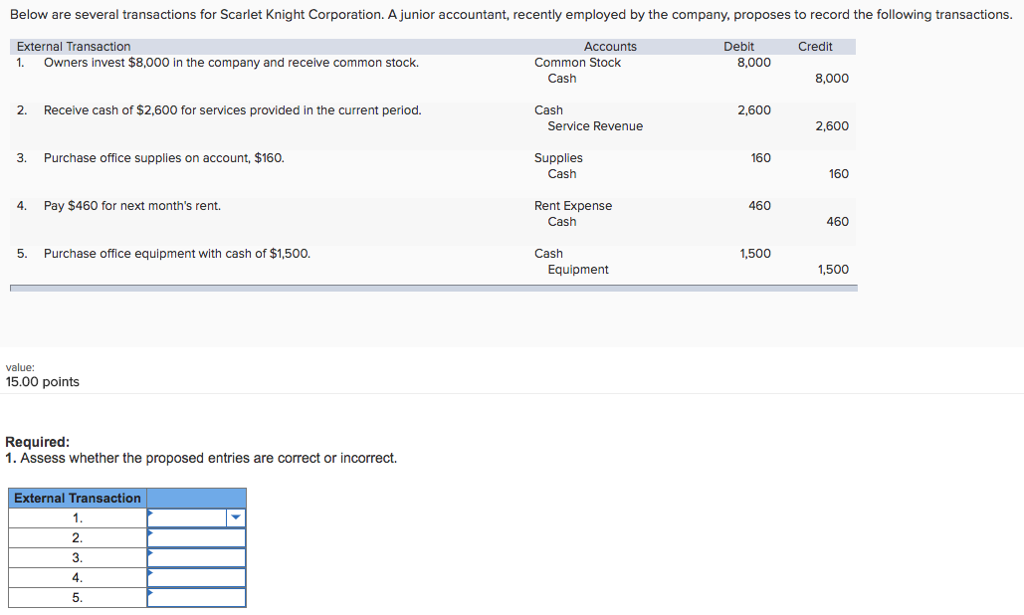Viewport: 1024px width, 615px height.
Task: Click the downward arrow icon beside row 1
Action: point(235,517)
